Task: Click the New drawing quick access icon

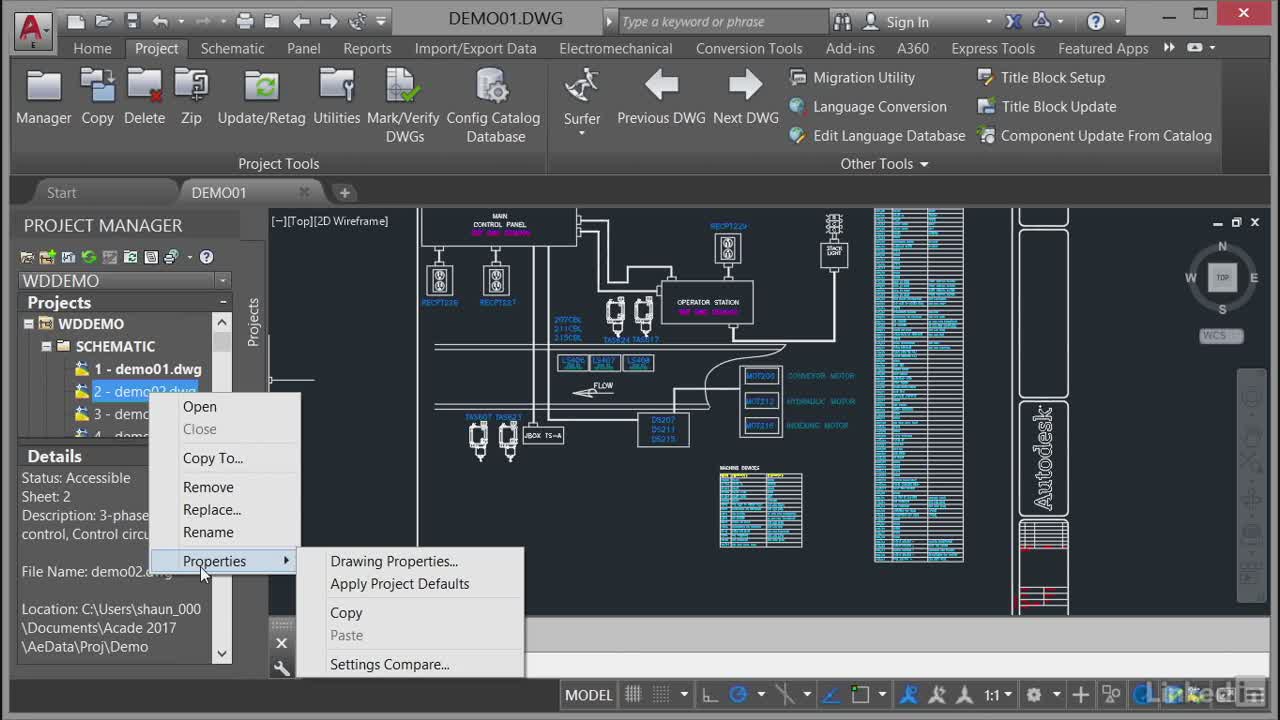Action: tap(75, 21)
